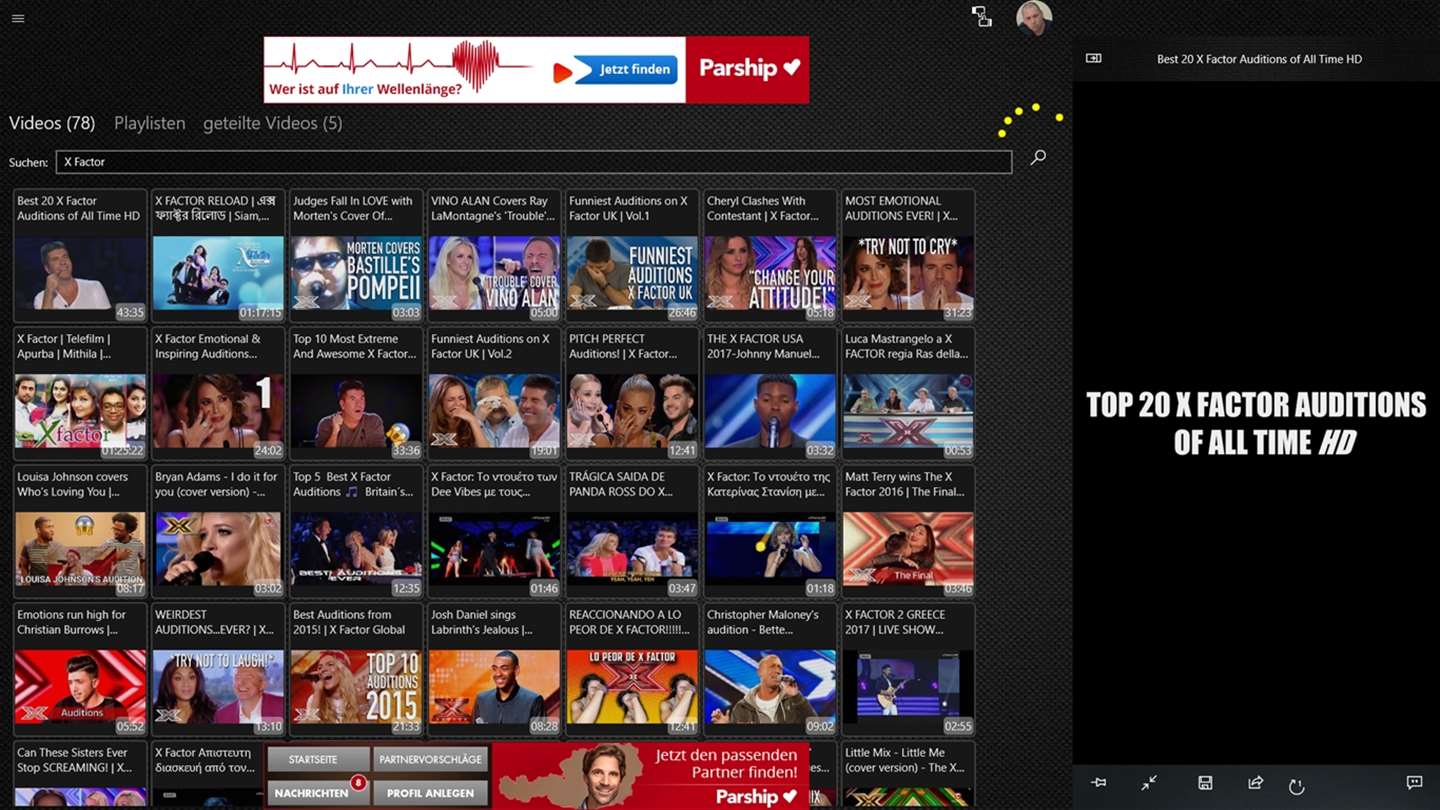Screen dimensions: 1440x810
Task: Open REACCIONANDO A LO PEOR DE X FACTOR
Action: 632,669
